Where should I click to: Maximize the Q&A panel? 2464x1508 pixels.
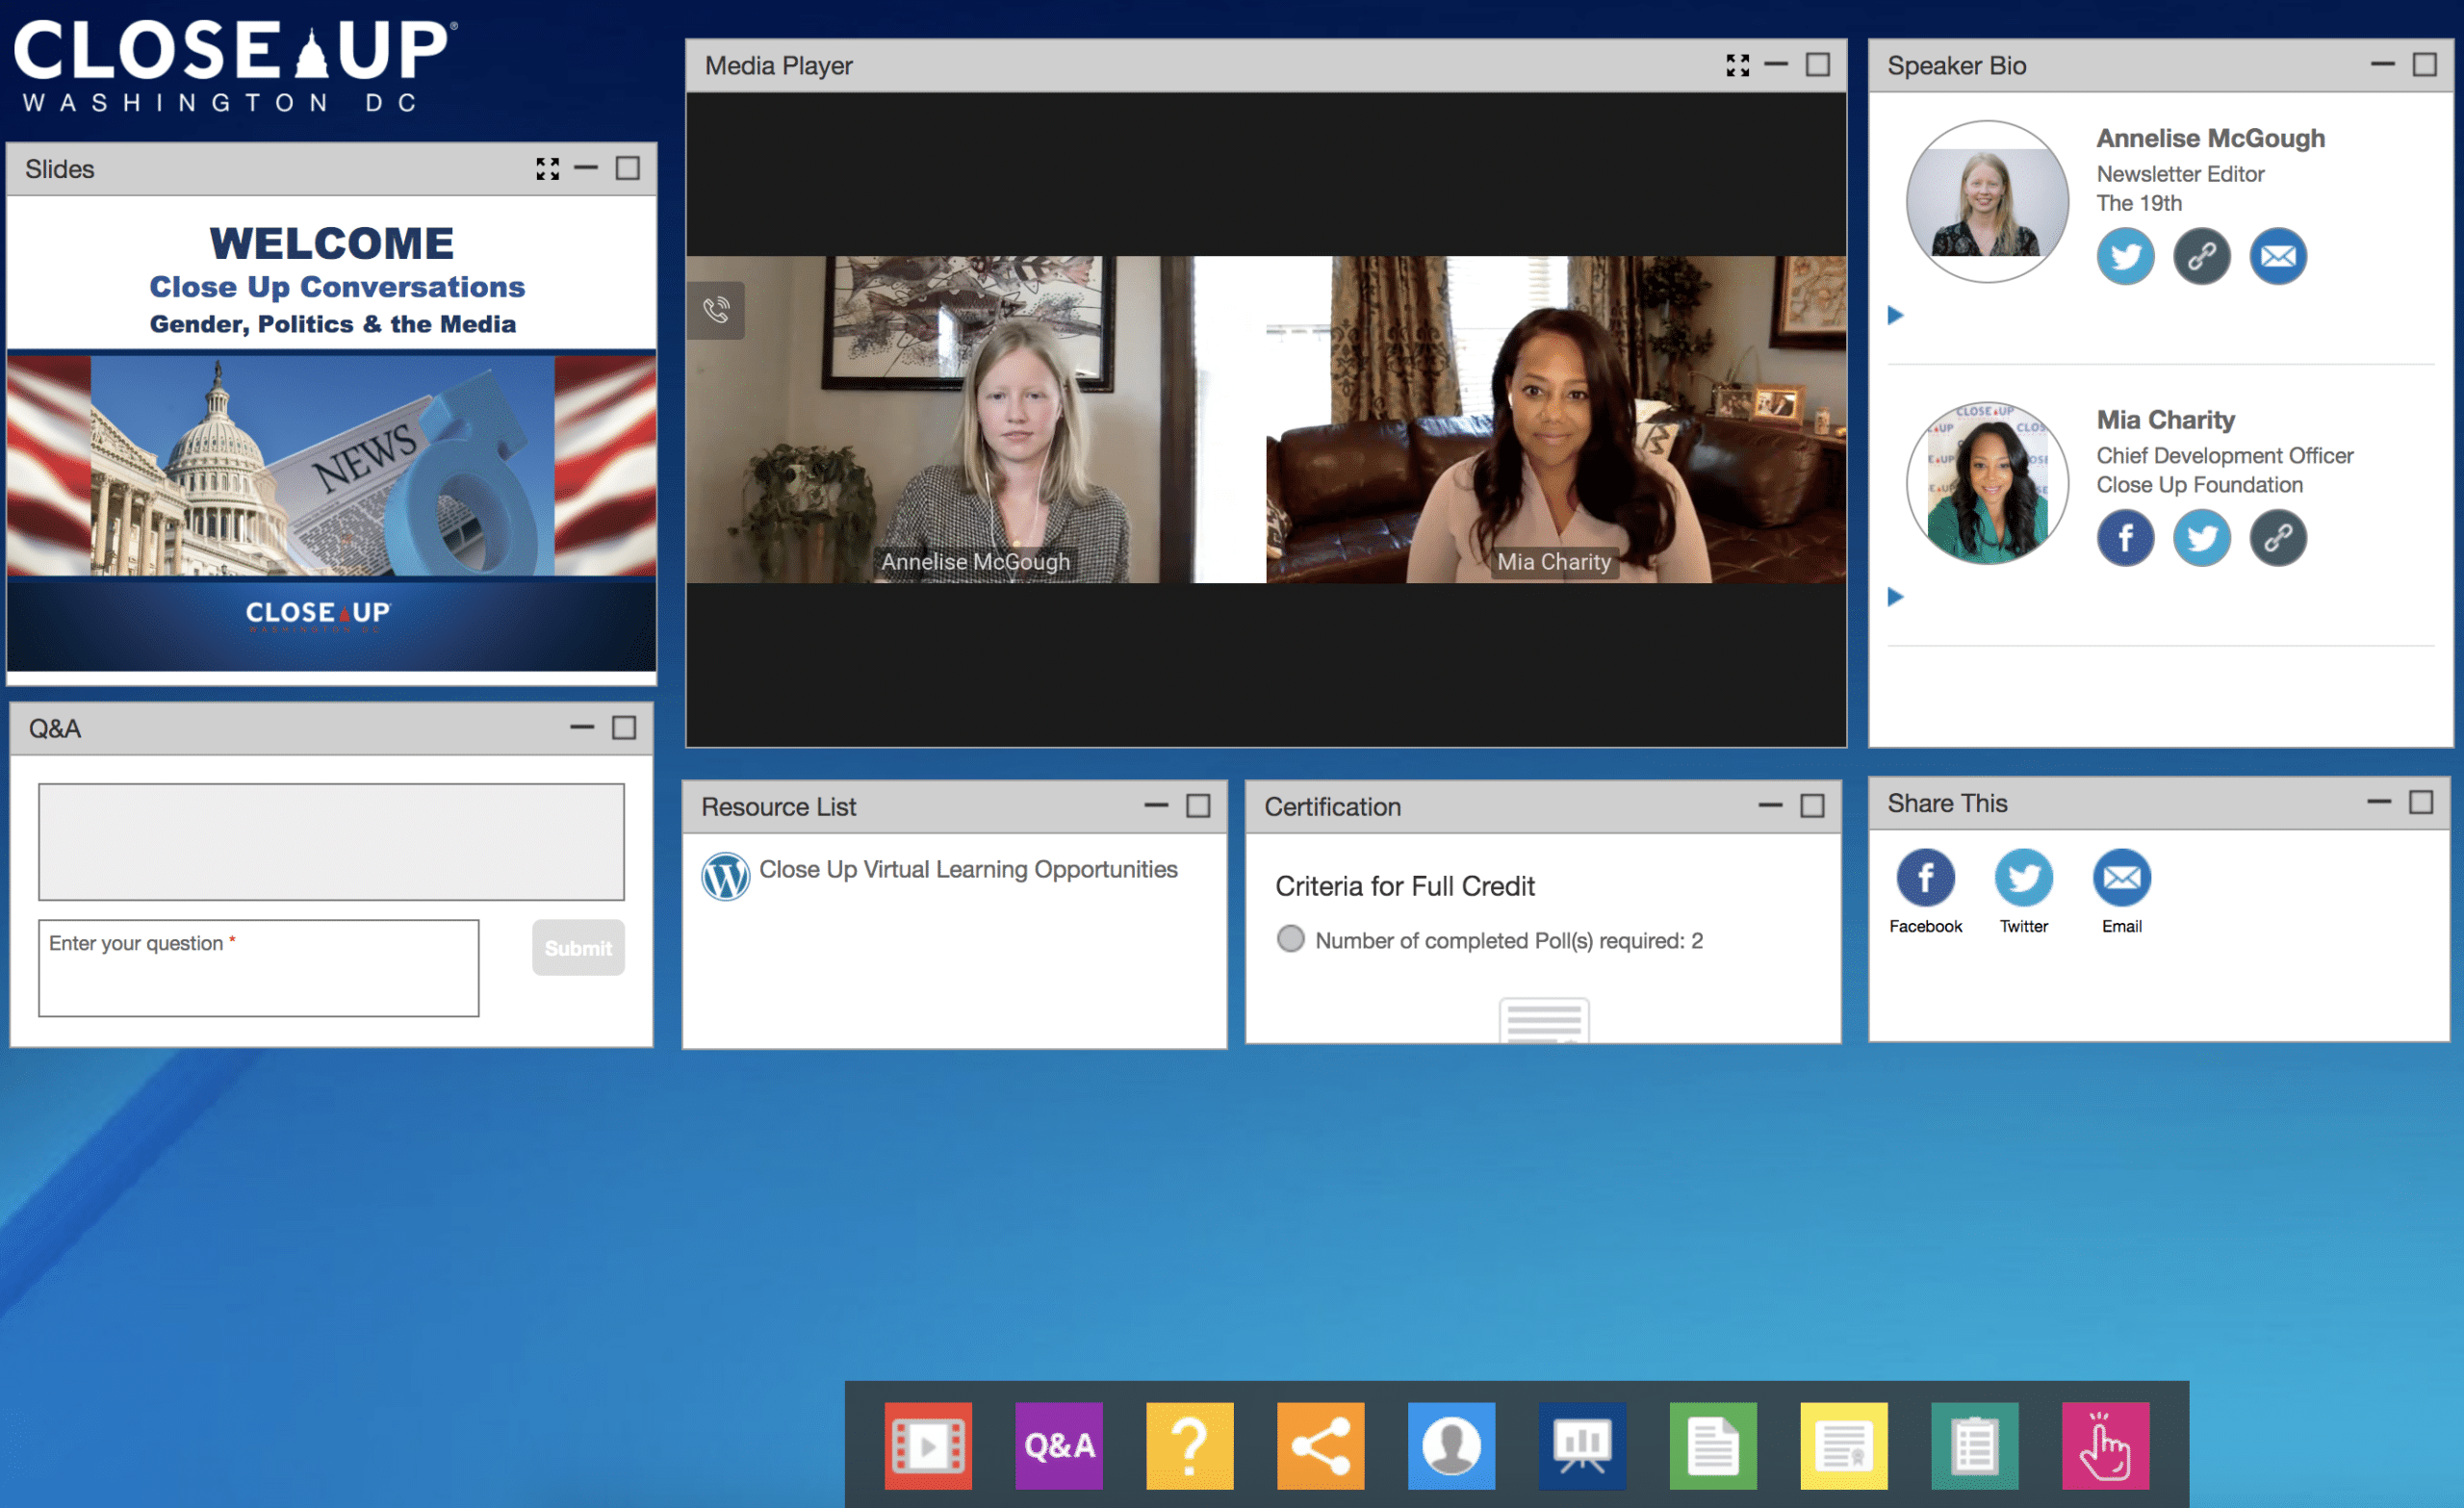tap(623, 727)
